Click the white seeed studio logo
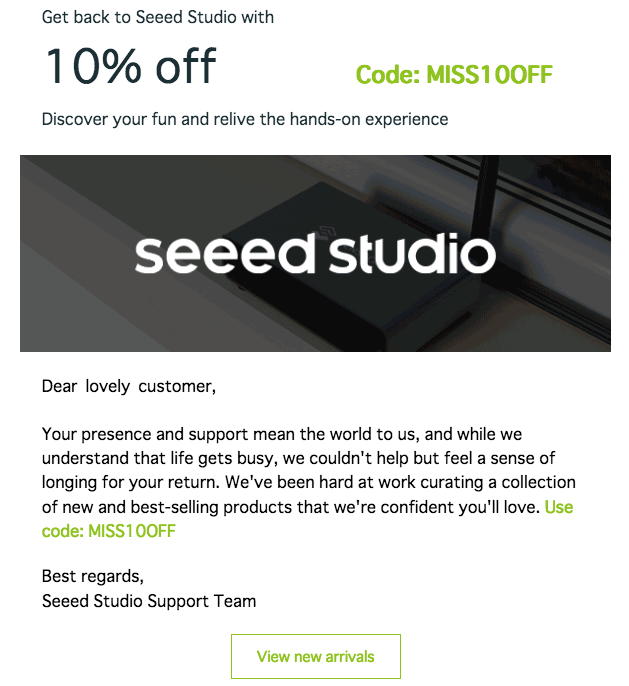This screenshot has width=629, height=686. point(315,254)
